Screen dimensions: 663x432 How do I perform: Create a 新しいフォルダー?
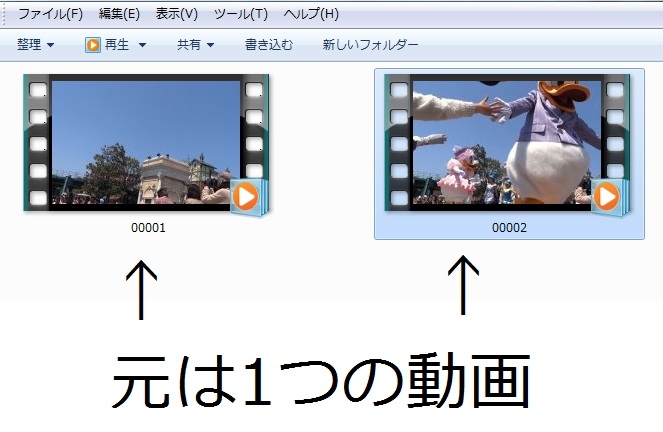tap(370, 44)
